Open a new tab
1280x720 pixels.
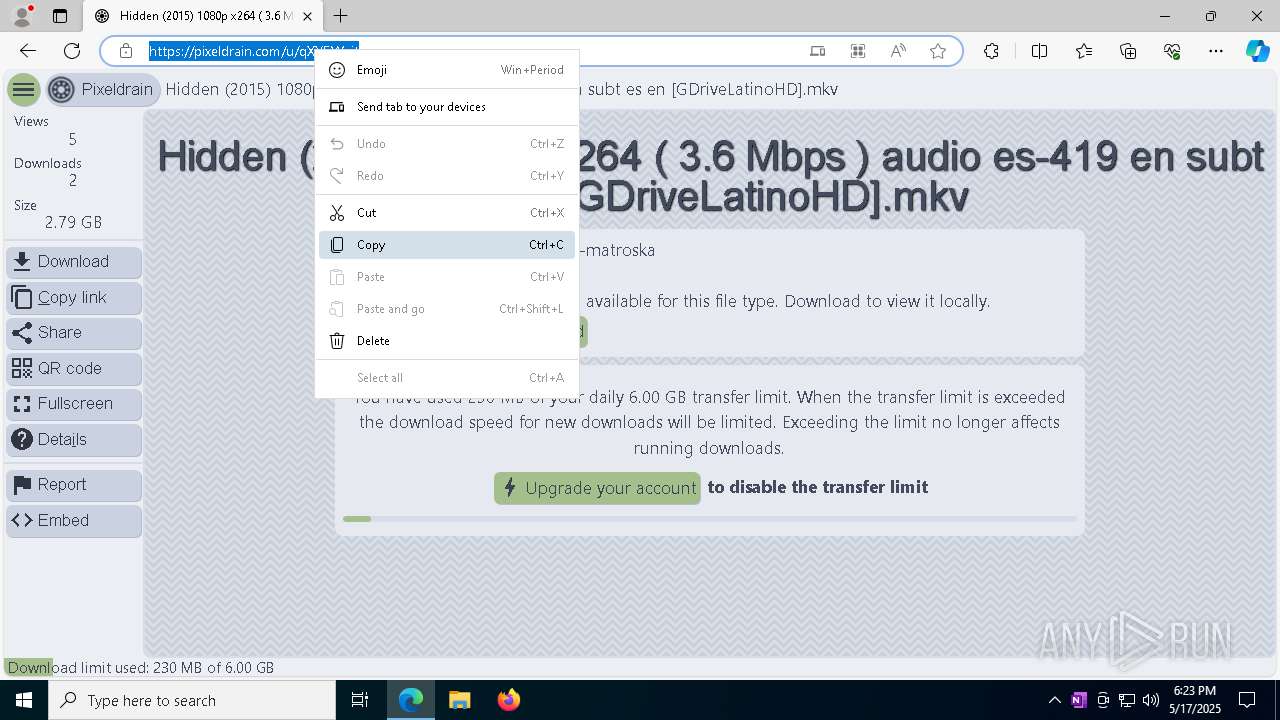point(341,16)
